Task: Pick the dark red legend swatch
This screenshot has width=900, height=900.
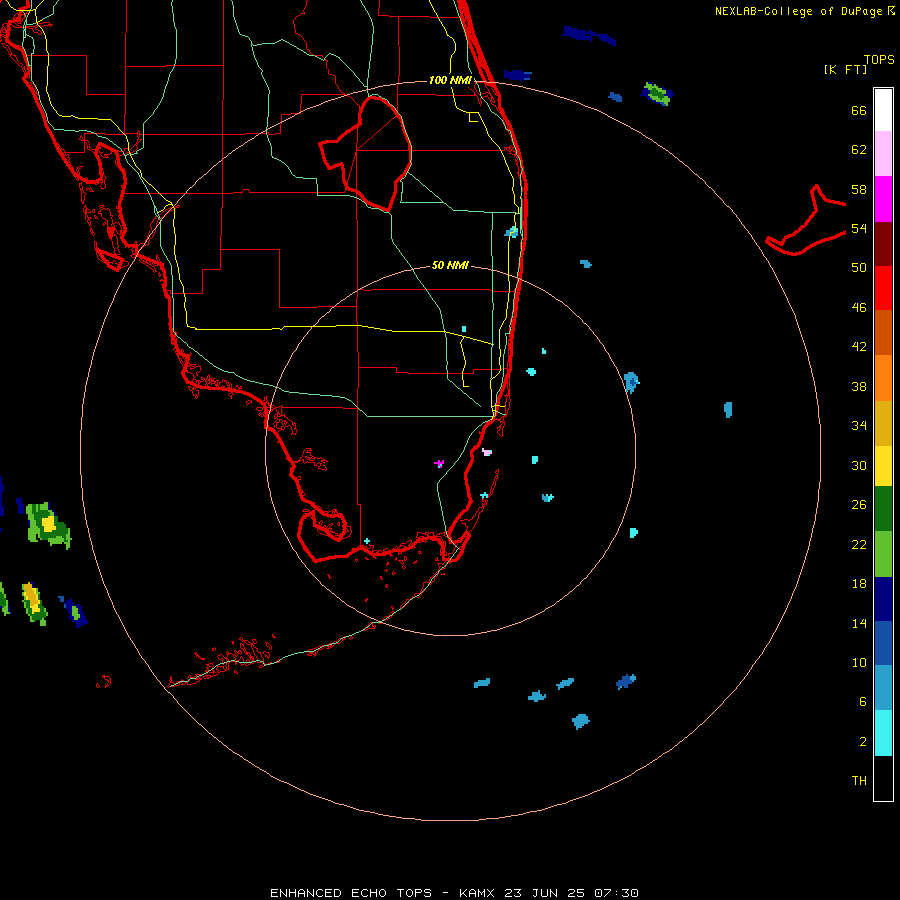Action: tap(883, 243)
